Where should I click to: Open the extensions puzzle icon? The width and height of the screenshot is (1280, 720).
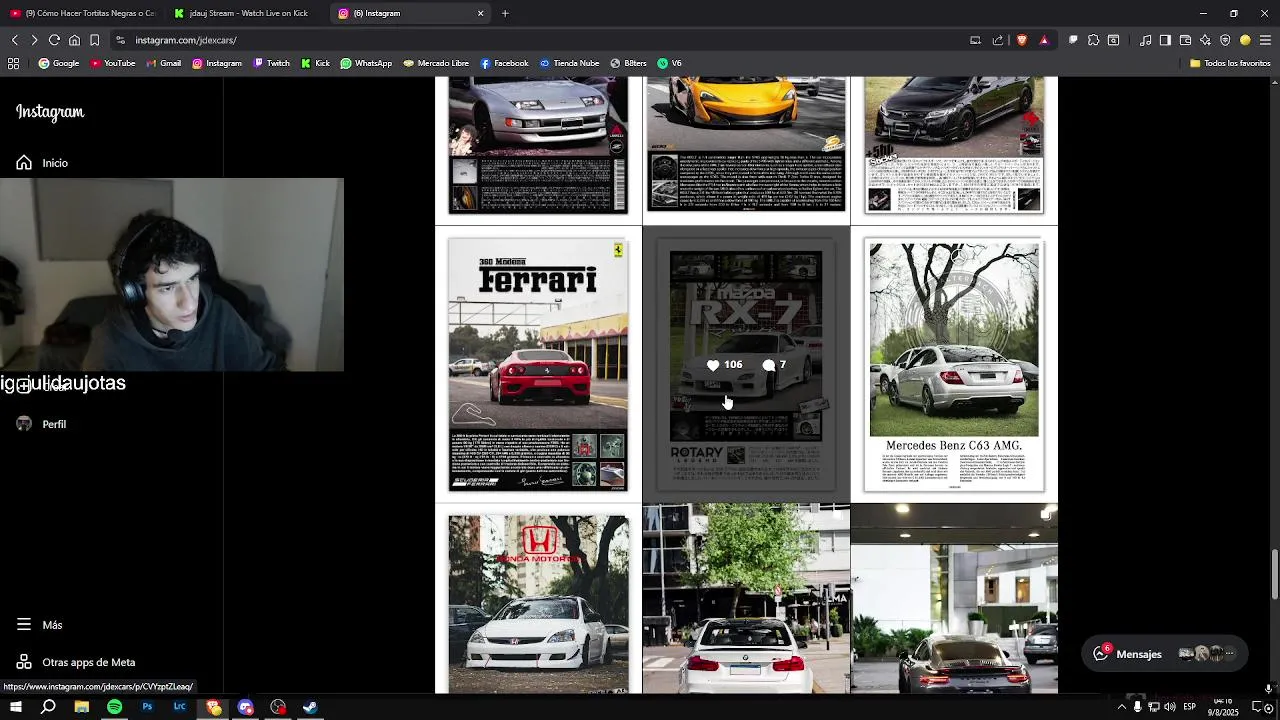point(1093,40)
